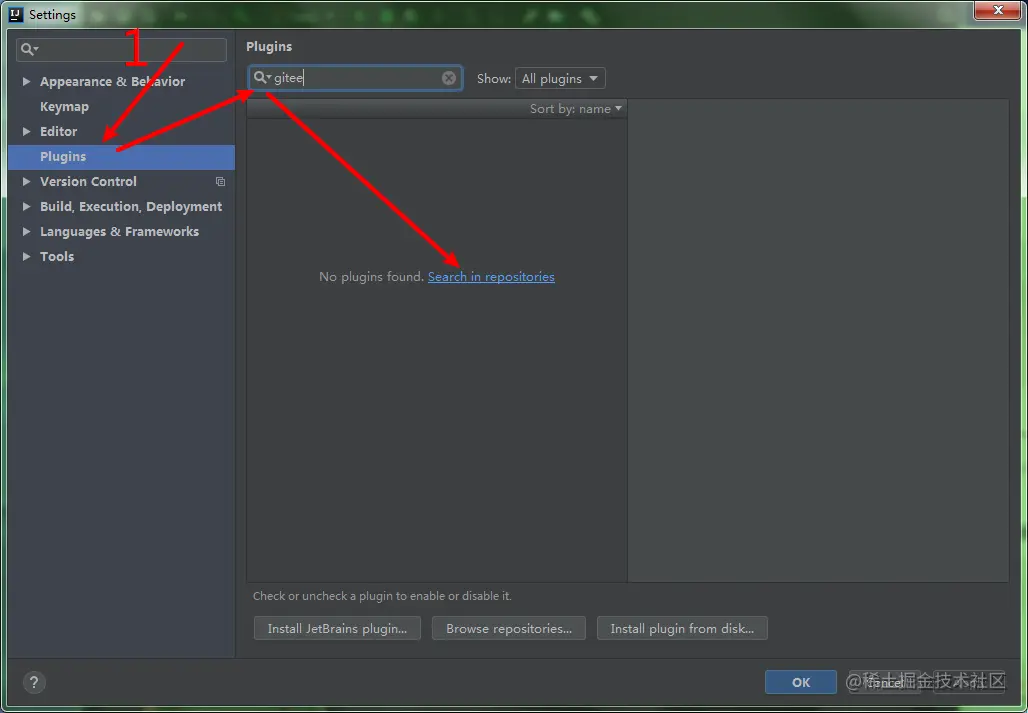This screenshot has width=1028, height=713.
Task: Click Search in repositories link
Action: (491, 277)
